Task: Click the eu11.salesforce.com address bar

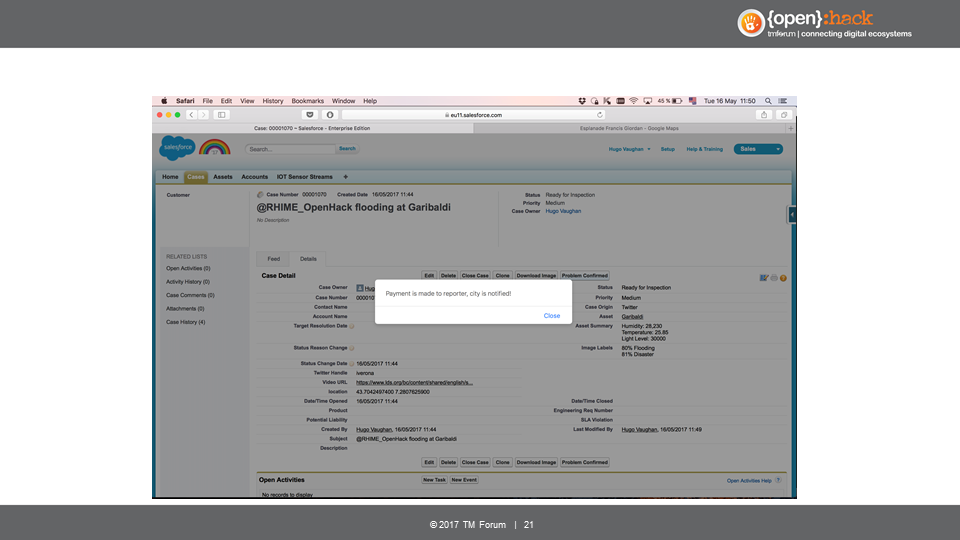Action: pos(473,114)
